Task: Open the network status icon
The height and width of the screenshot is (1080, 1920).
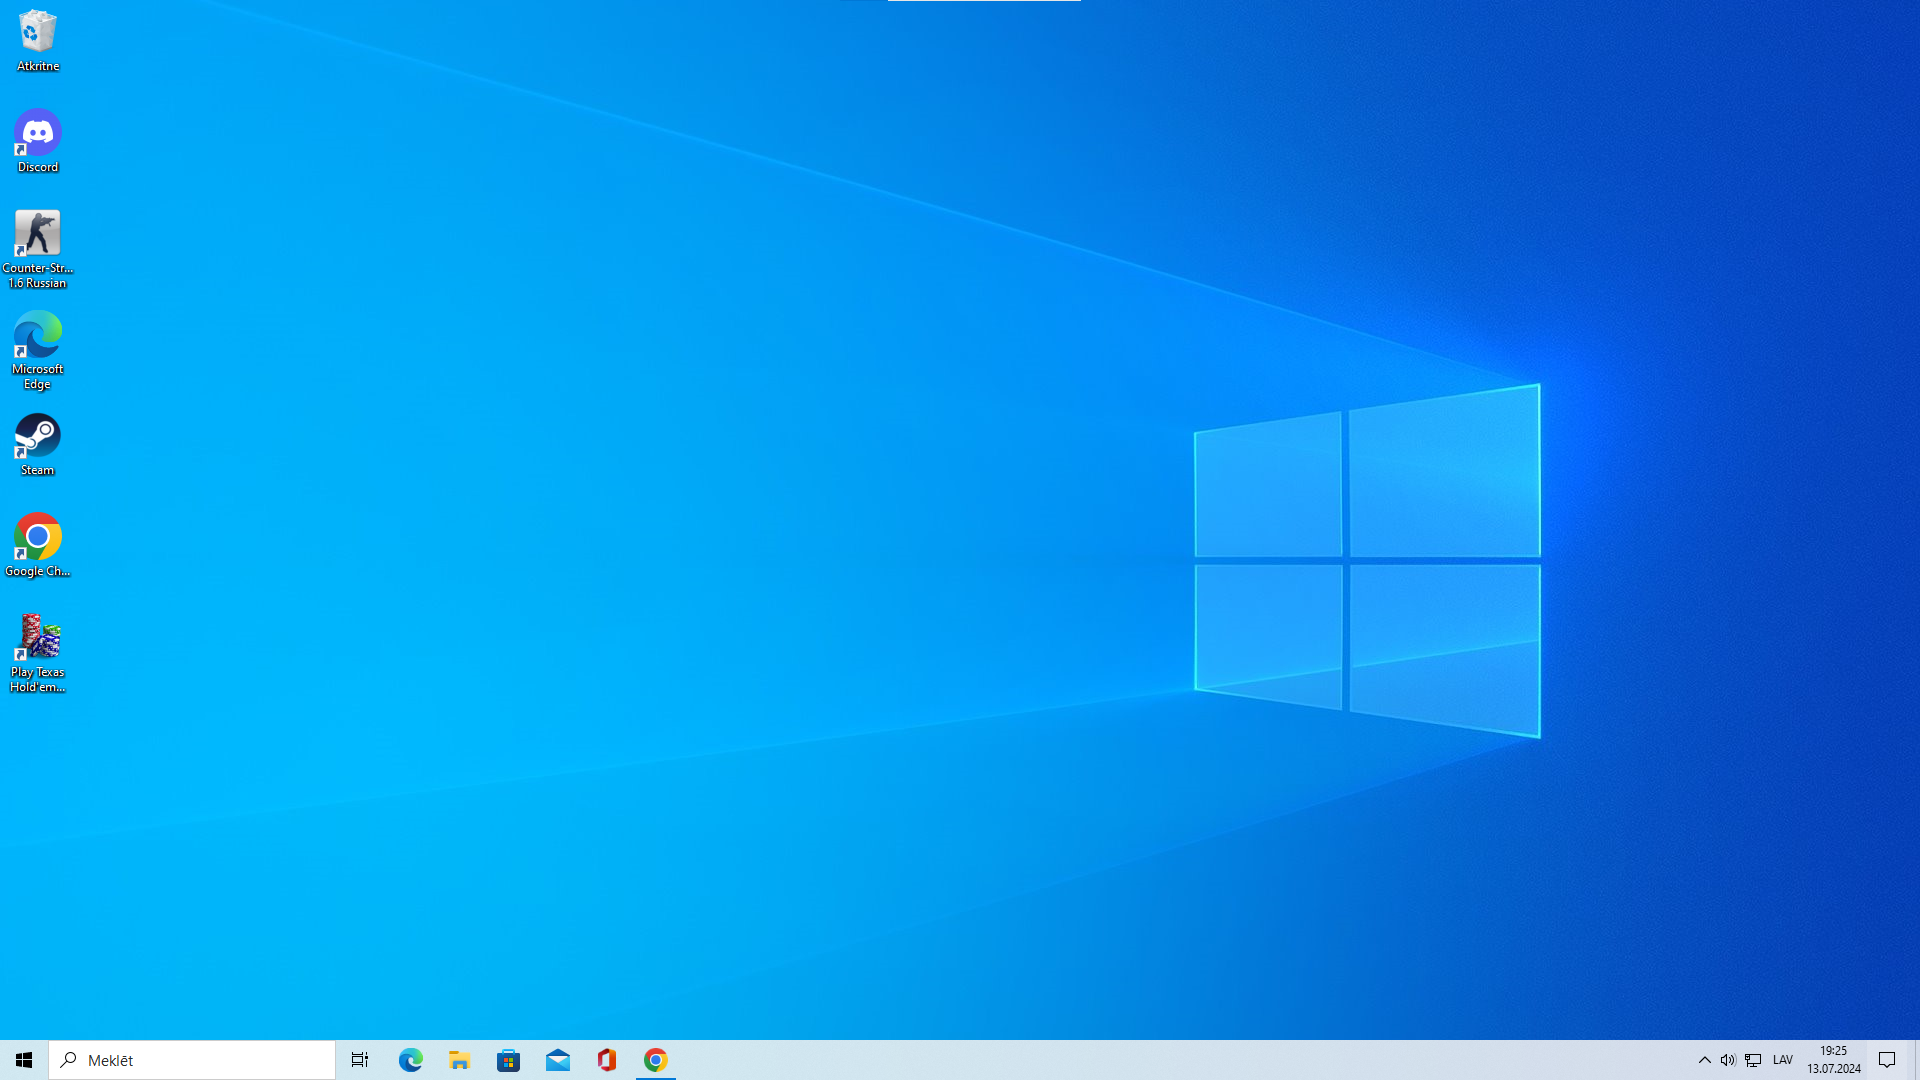Action: click(x=1753, y=1060)
